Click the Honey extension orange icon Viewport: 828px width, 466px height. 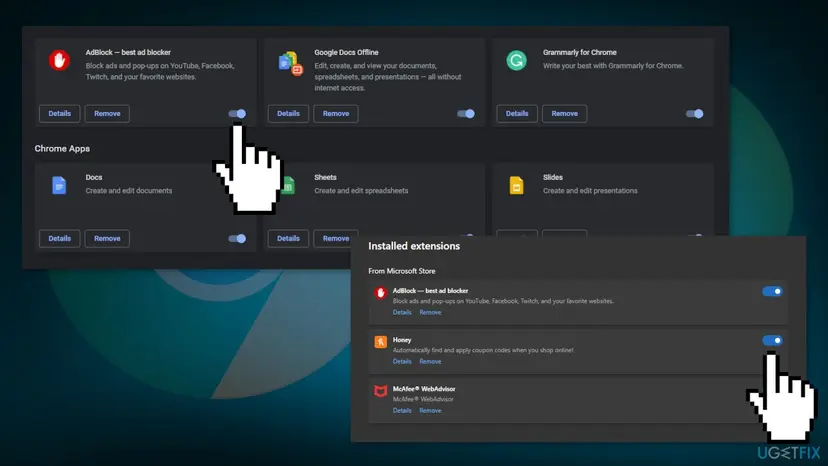pos(380,342)
